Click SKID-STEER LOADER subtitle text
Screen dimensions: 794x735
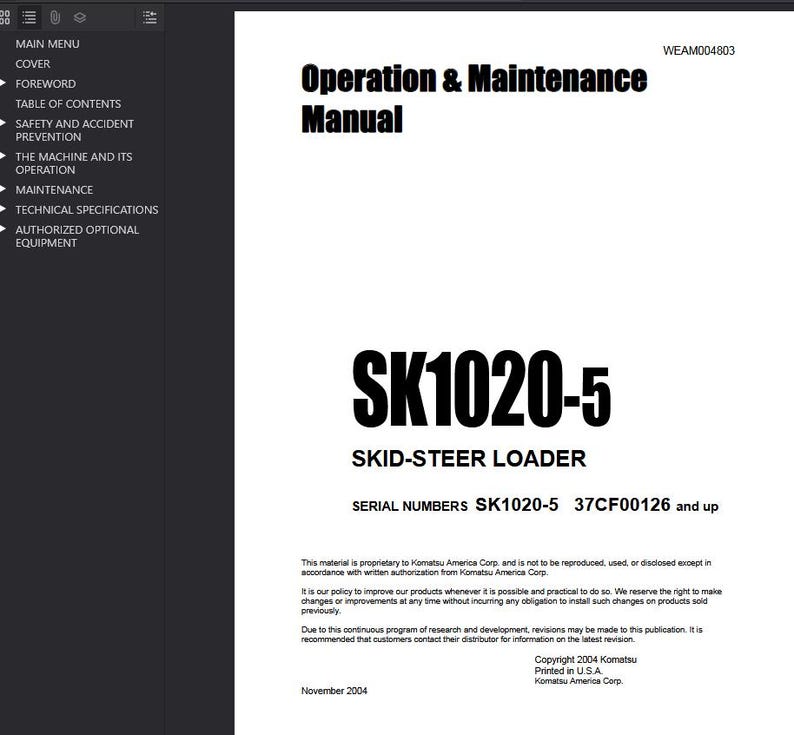pyautogui.click(x=469, y=458)
